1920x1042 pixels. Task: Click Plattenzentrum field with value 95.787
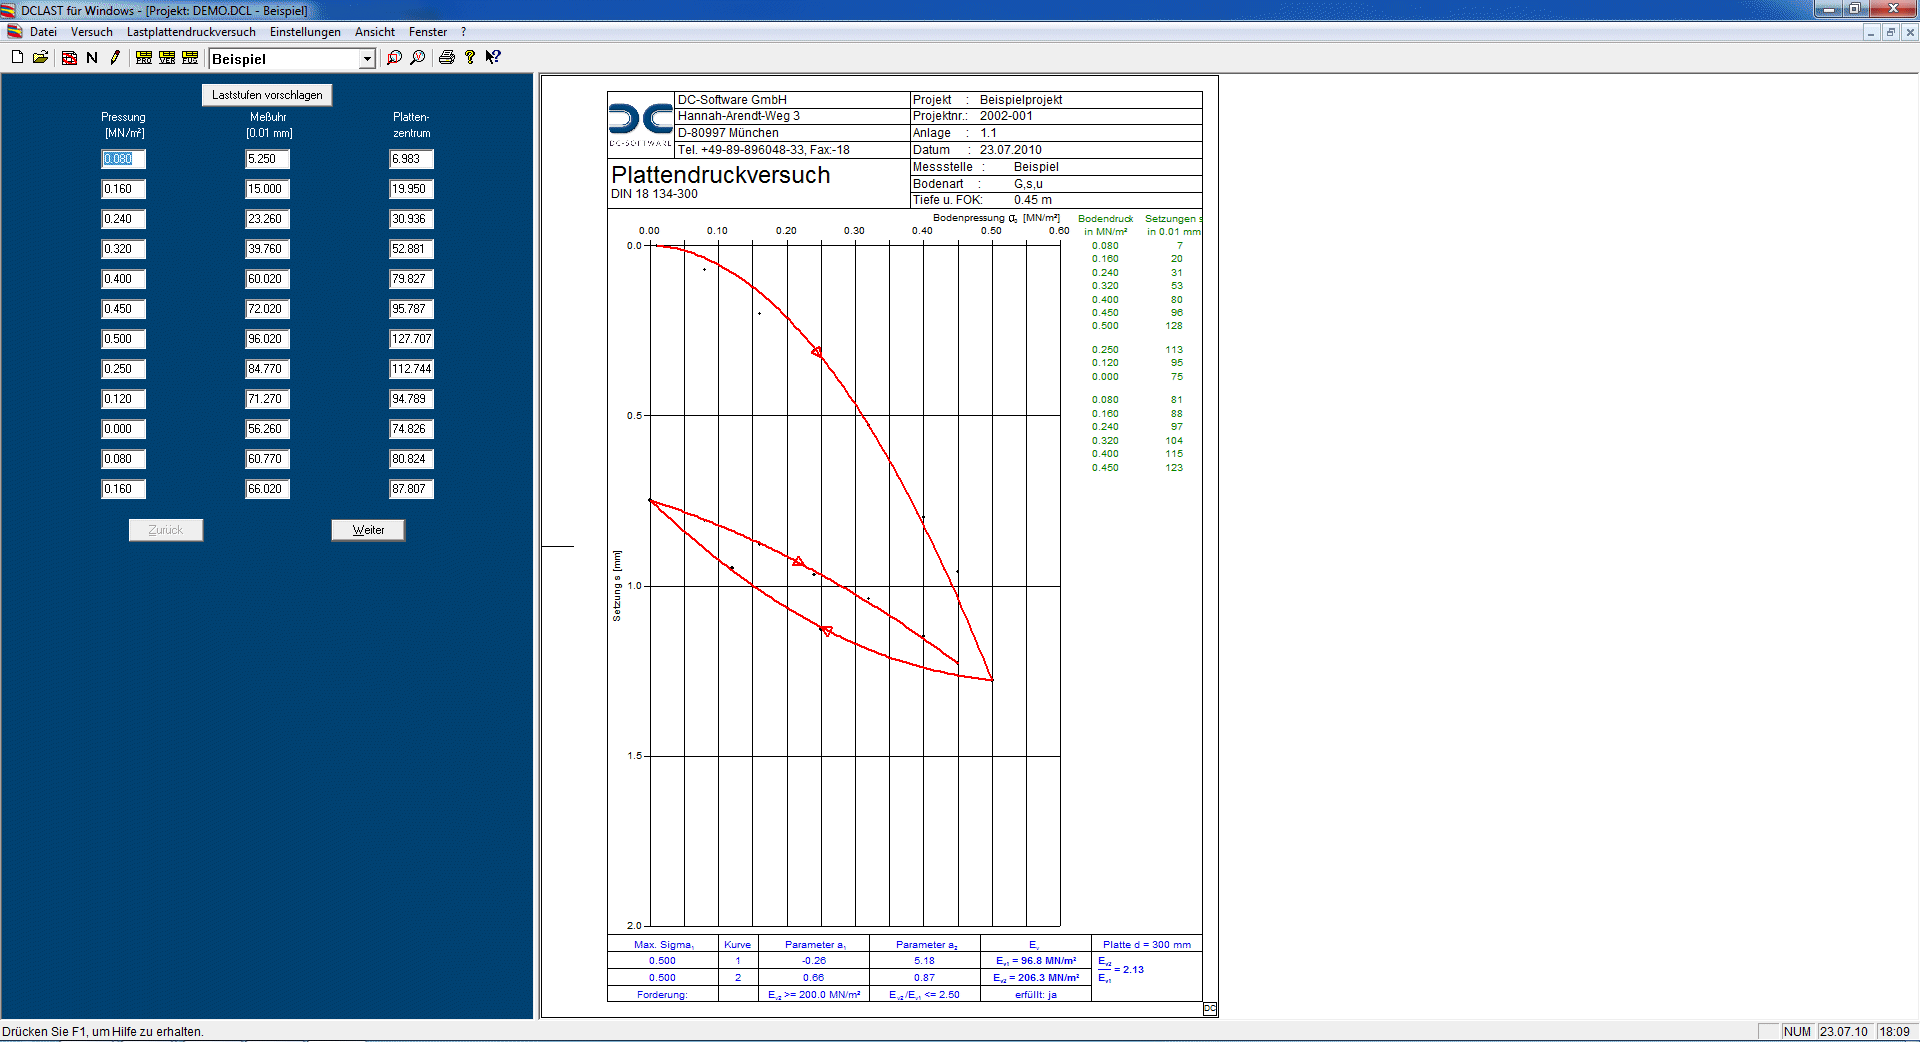pos(412,309)
